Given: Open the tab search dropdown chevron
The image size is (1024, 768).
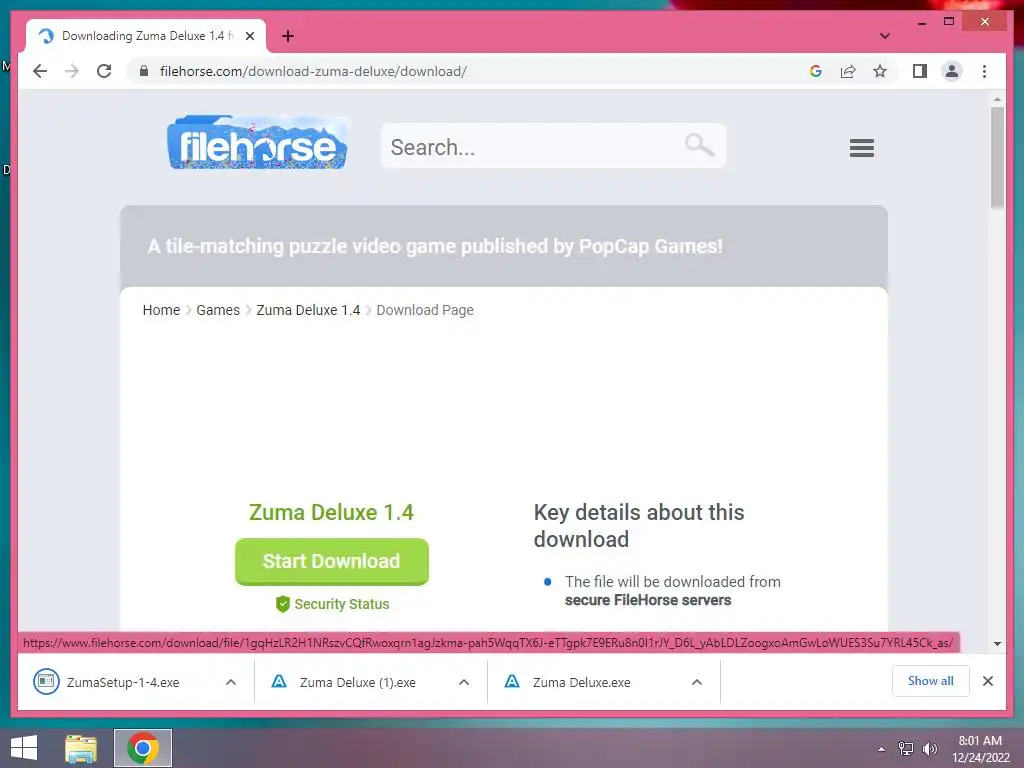Looking at the screenshot, I should pyautogui.click(x=884, y=36).
